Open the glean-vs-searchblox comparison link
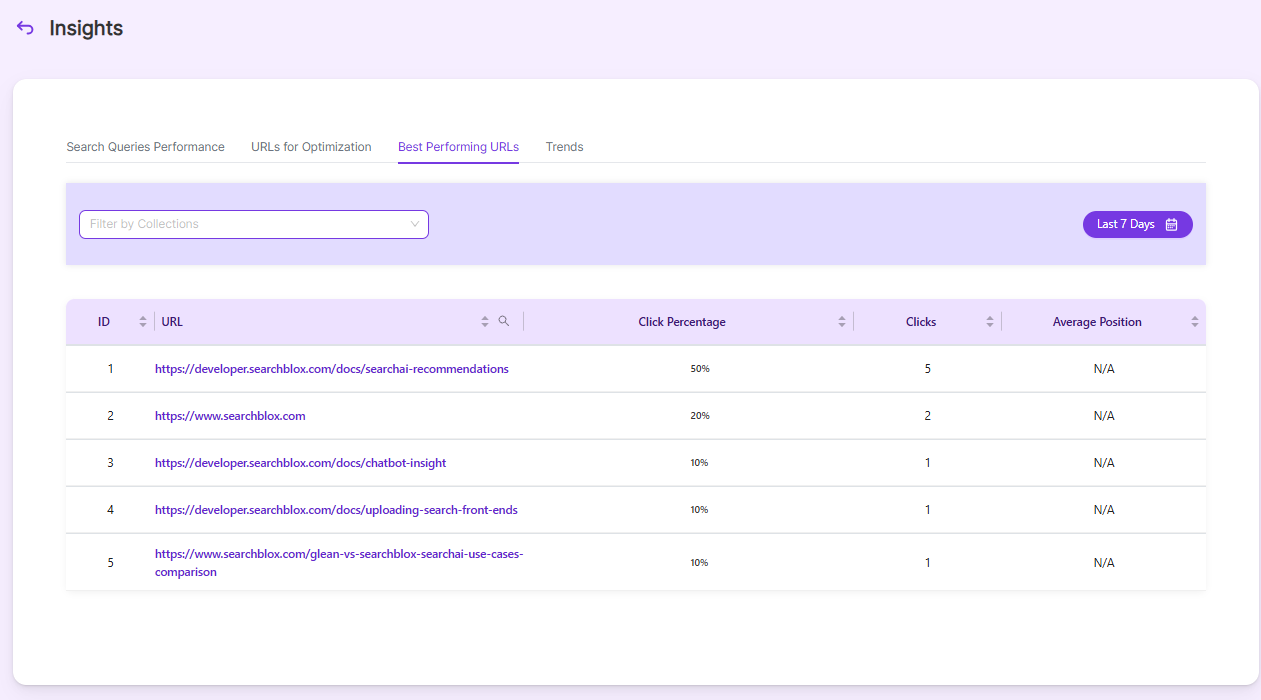 point(339,563)
